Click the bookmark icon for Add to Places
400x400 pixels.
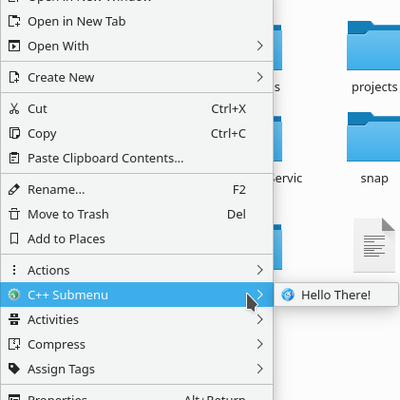pos(14,239)
